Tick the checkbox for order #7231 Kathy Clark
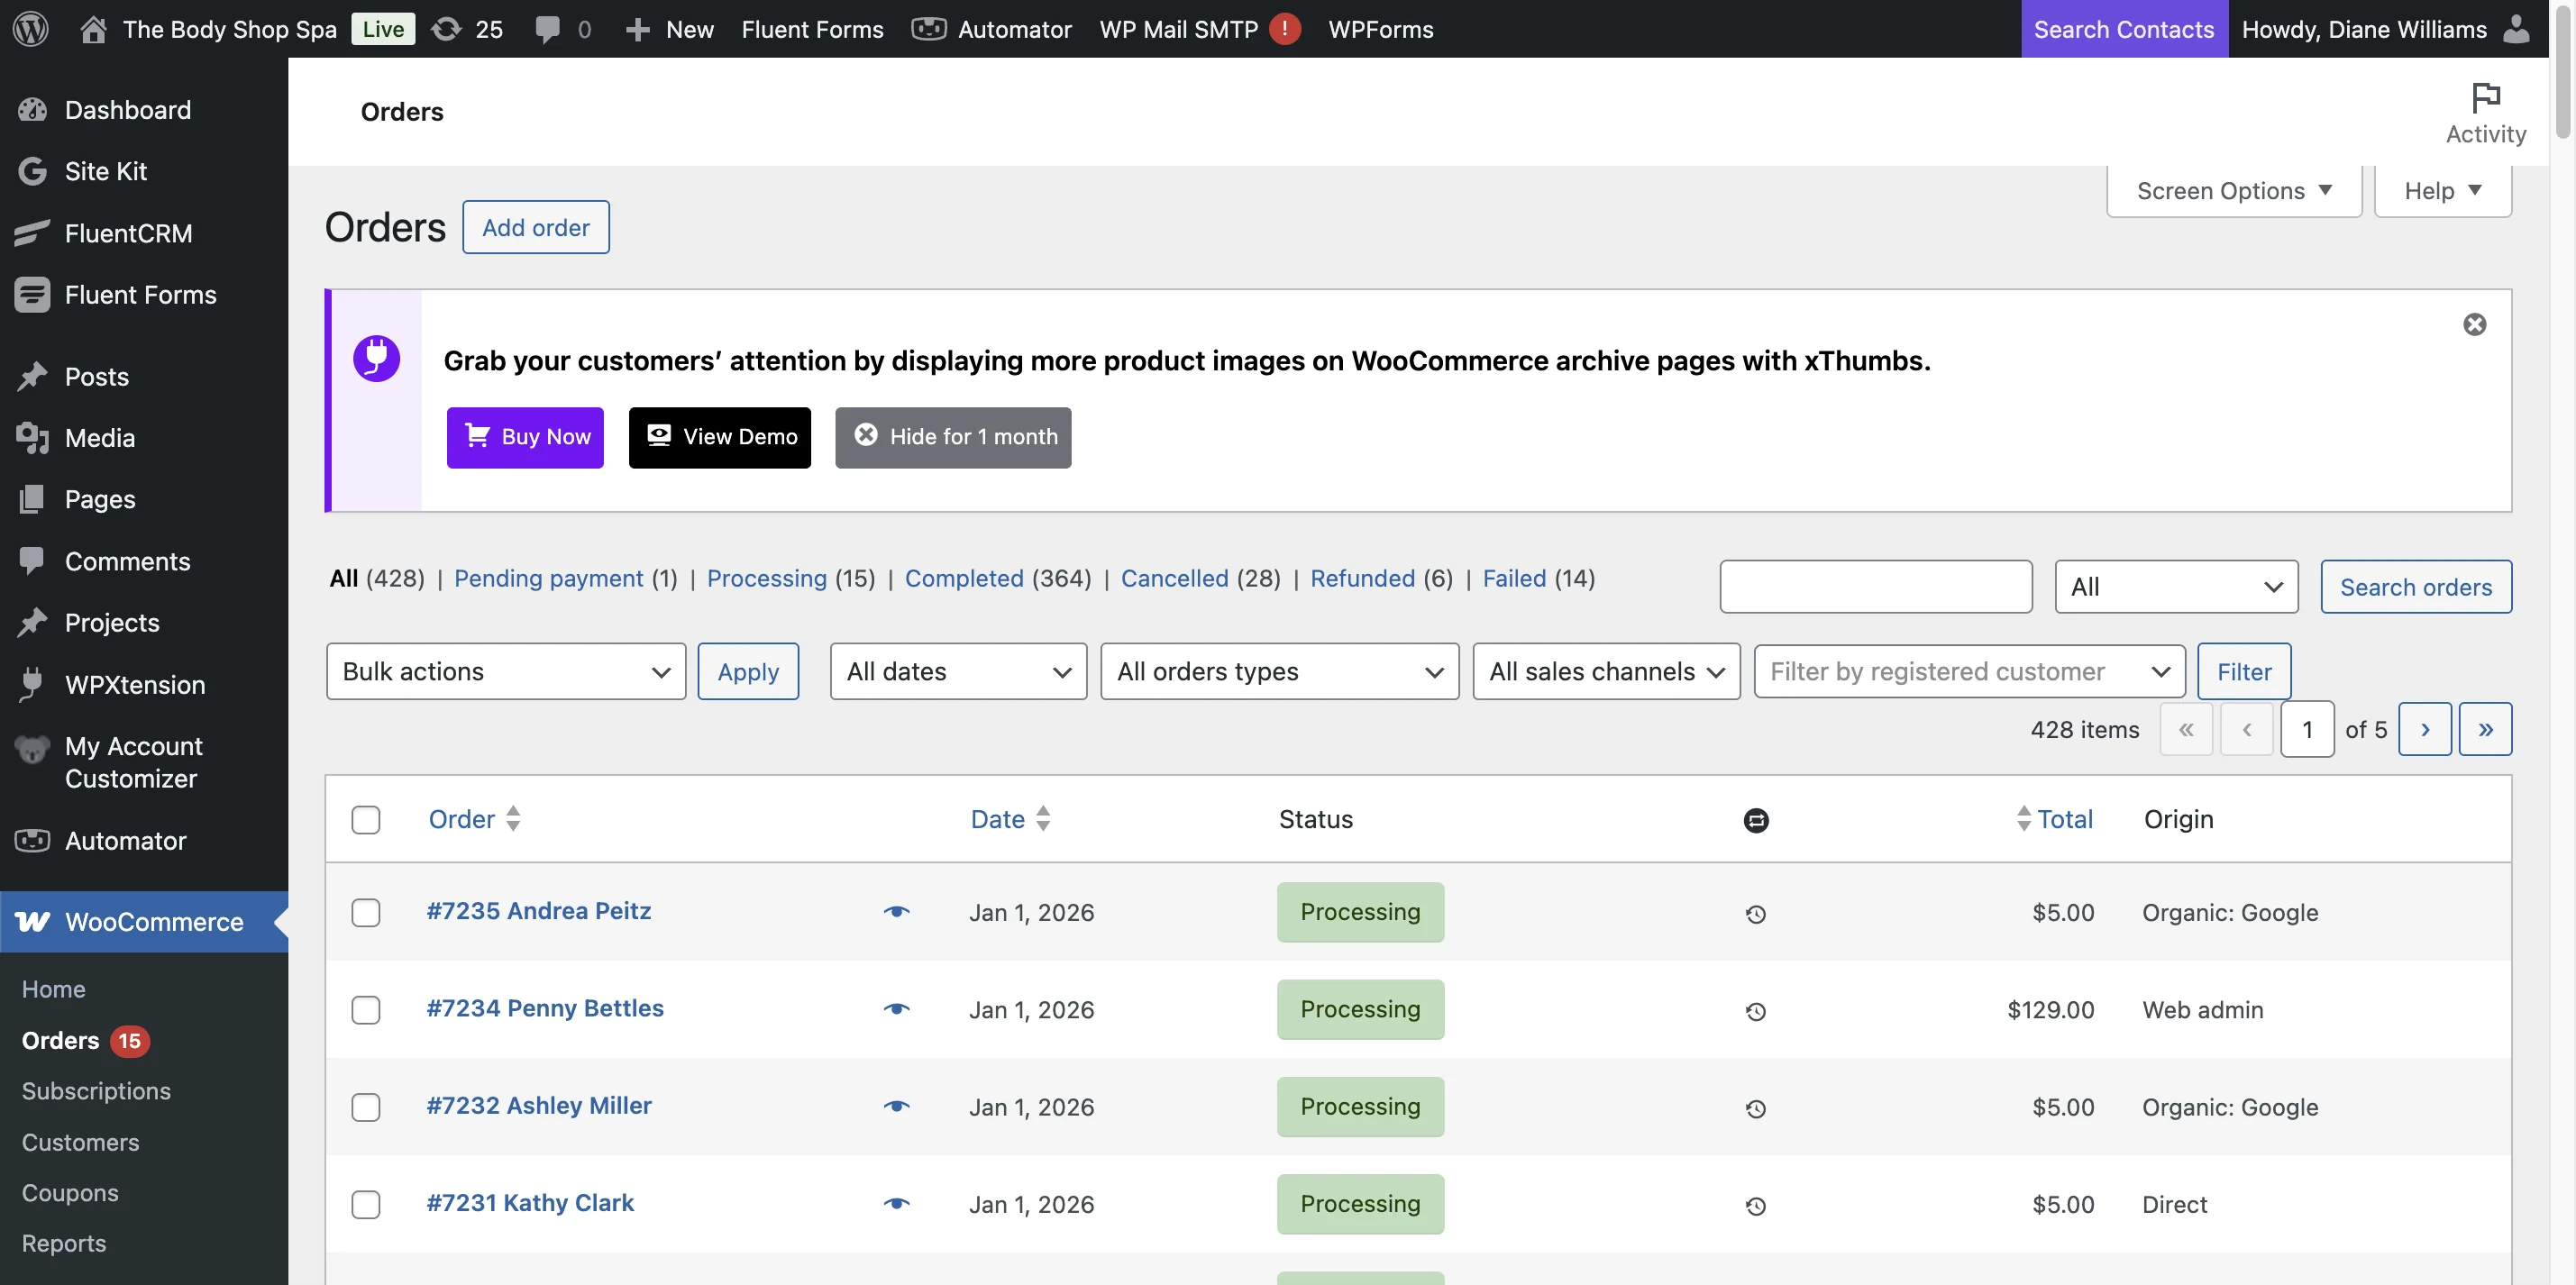The width and height of the screenshot is (2576, 1285). point(365,1204)
